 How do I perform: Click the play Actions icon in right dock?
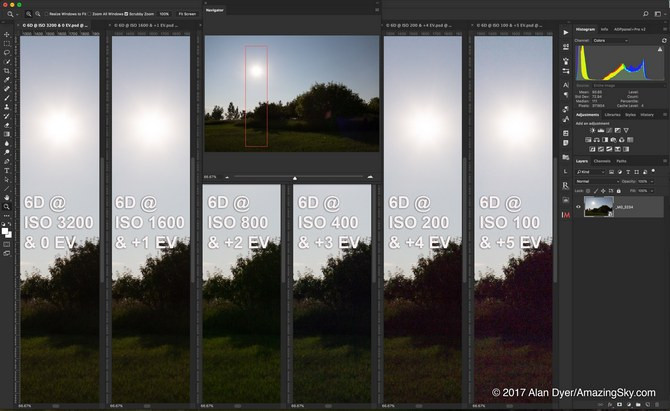[565, 32]
